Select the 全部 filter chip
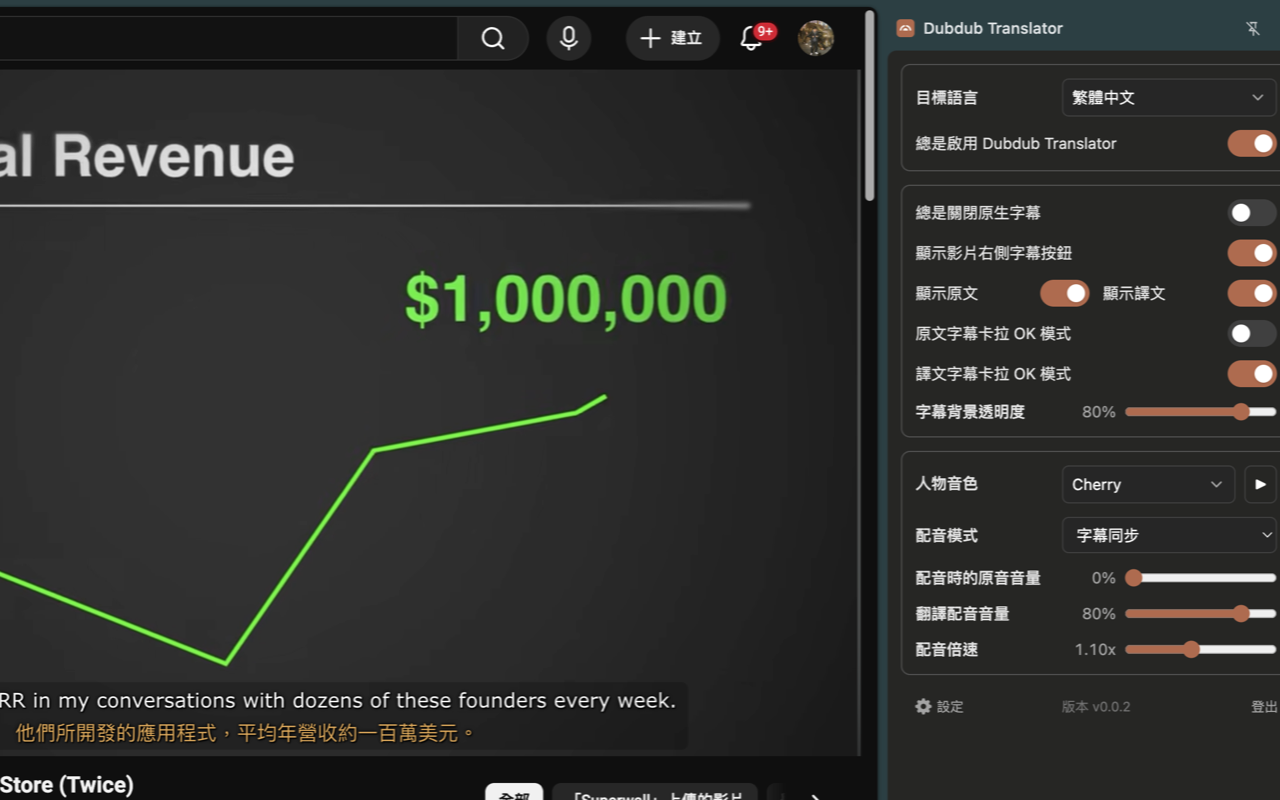The height and width of the screenshot is (800, 1280). [x=514, y=795]
